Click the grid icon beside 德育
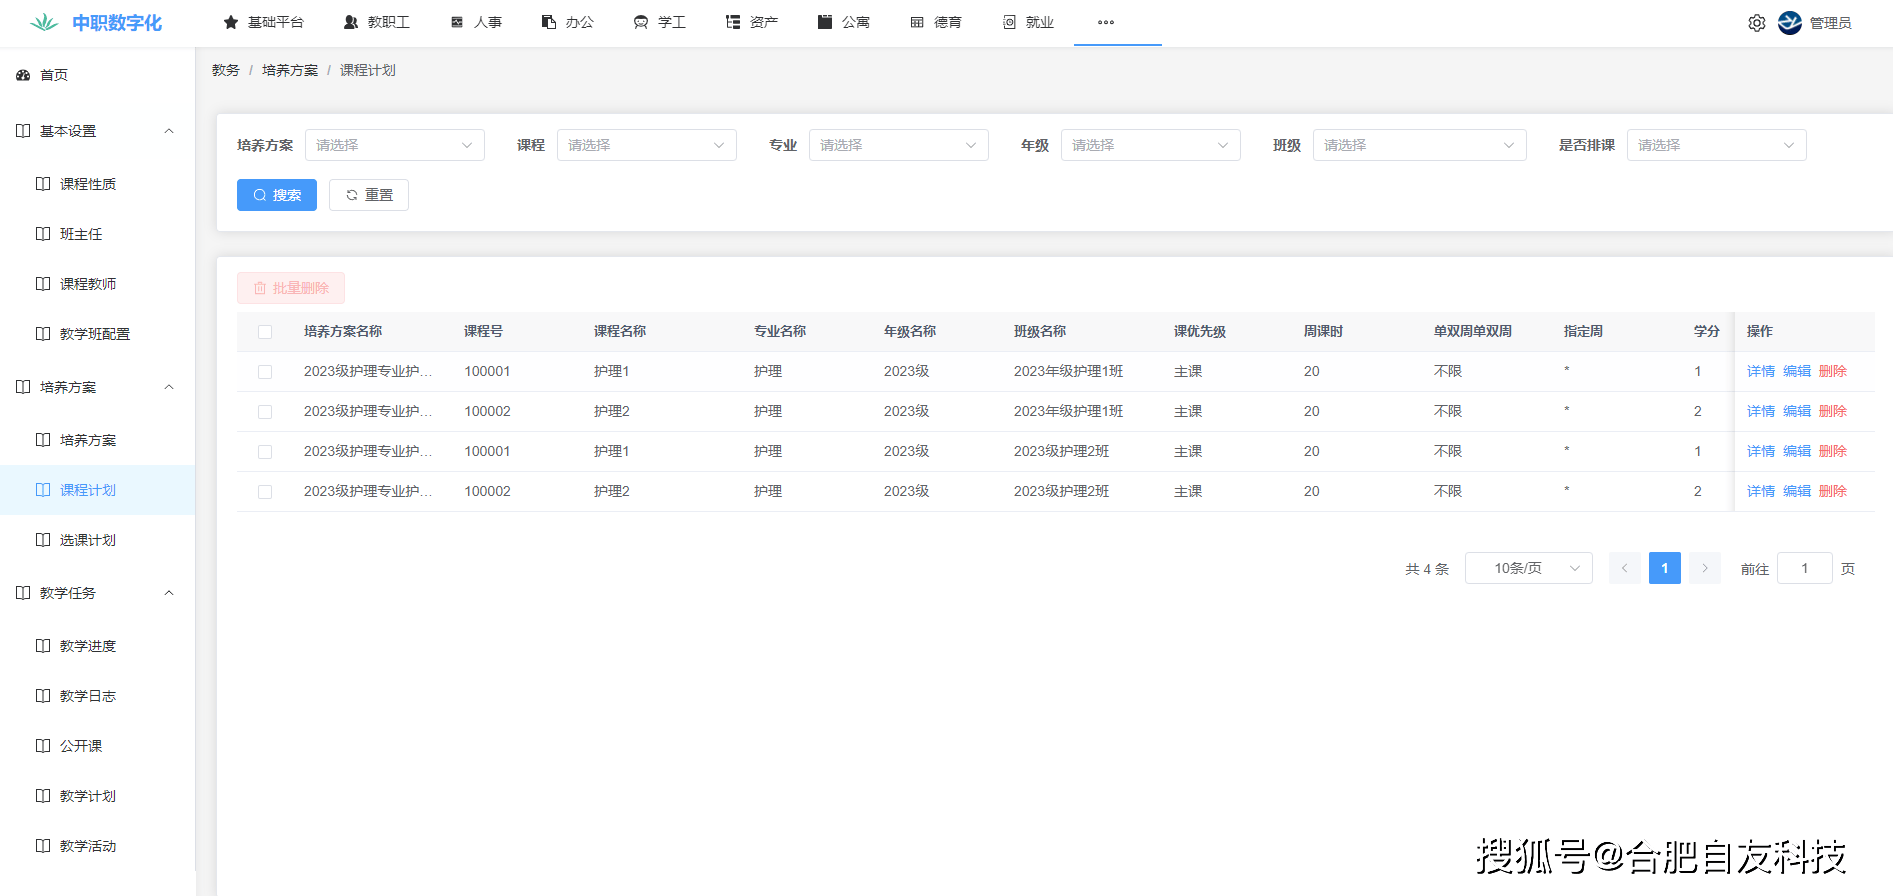Screen dimensions: 1893x896 [917, 22]
